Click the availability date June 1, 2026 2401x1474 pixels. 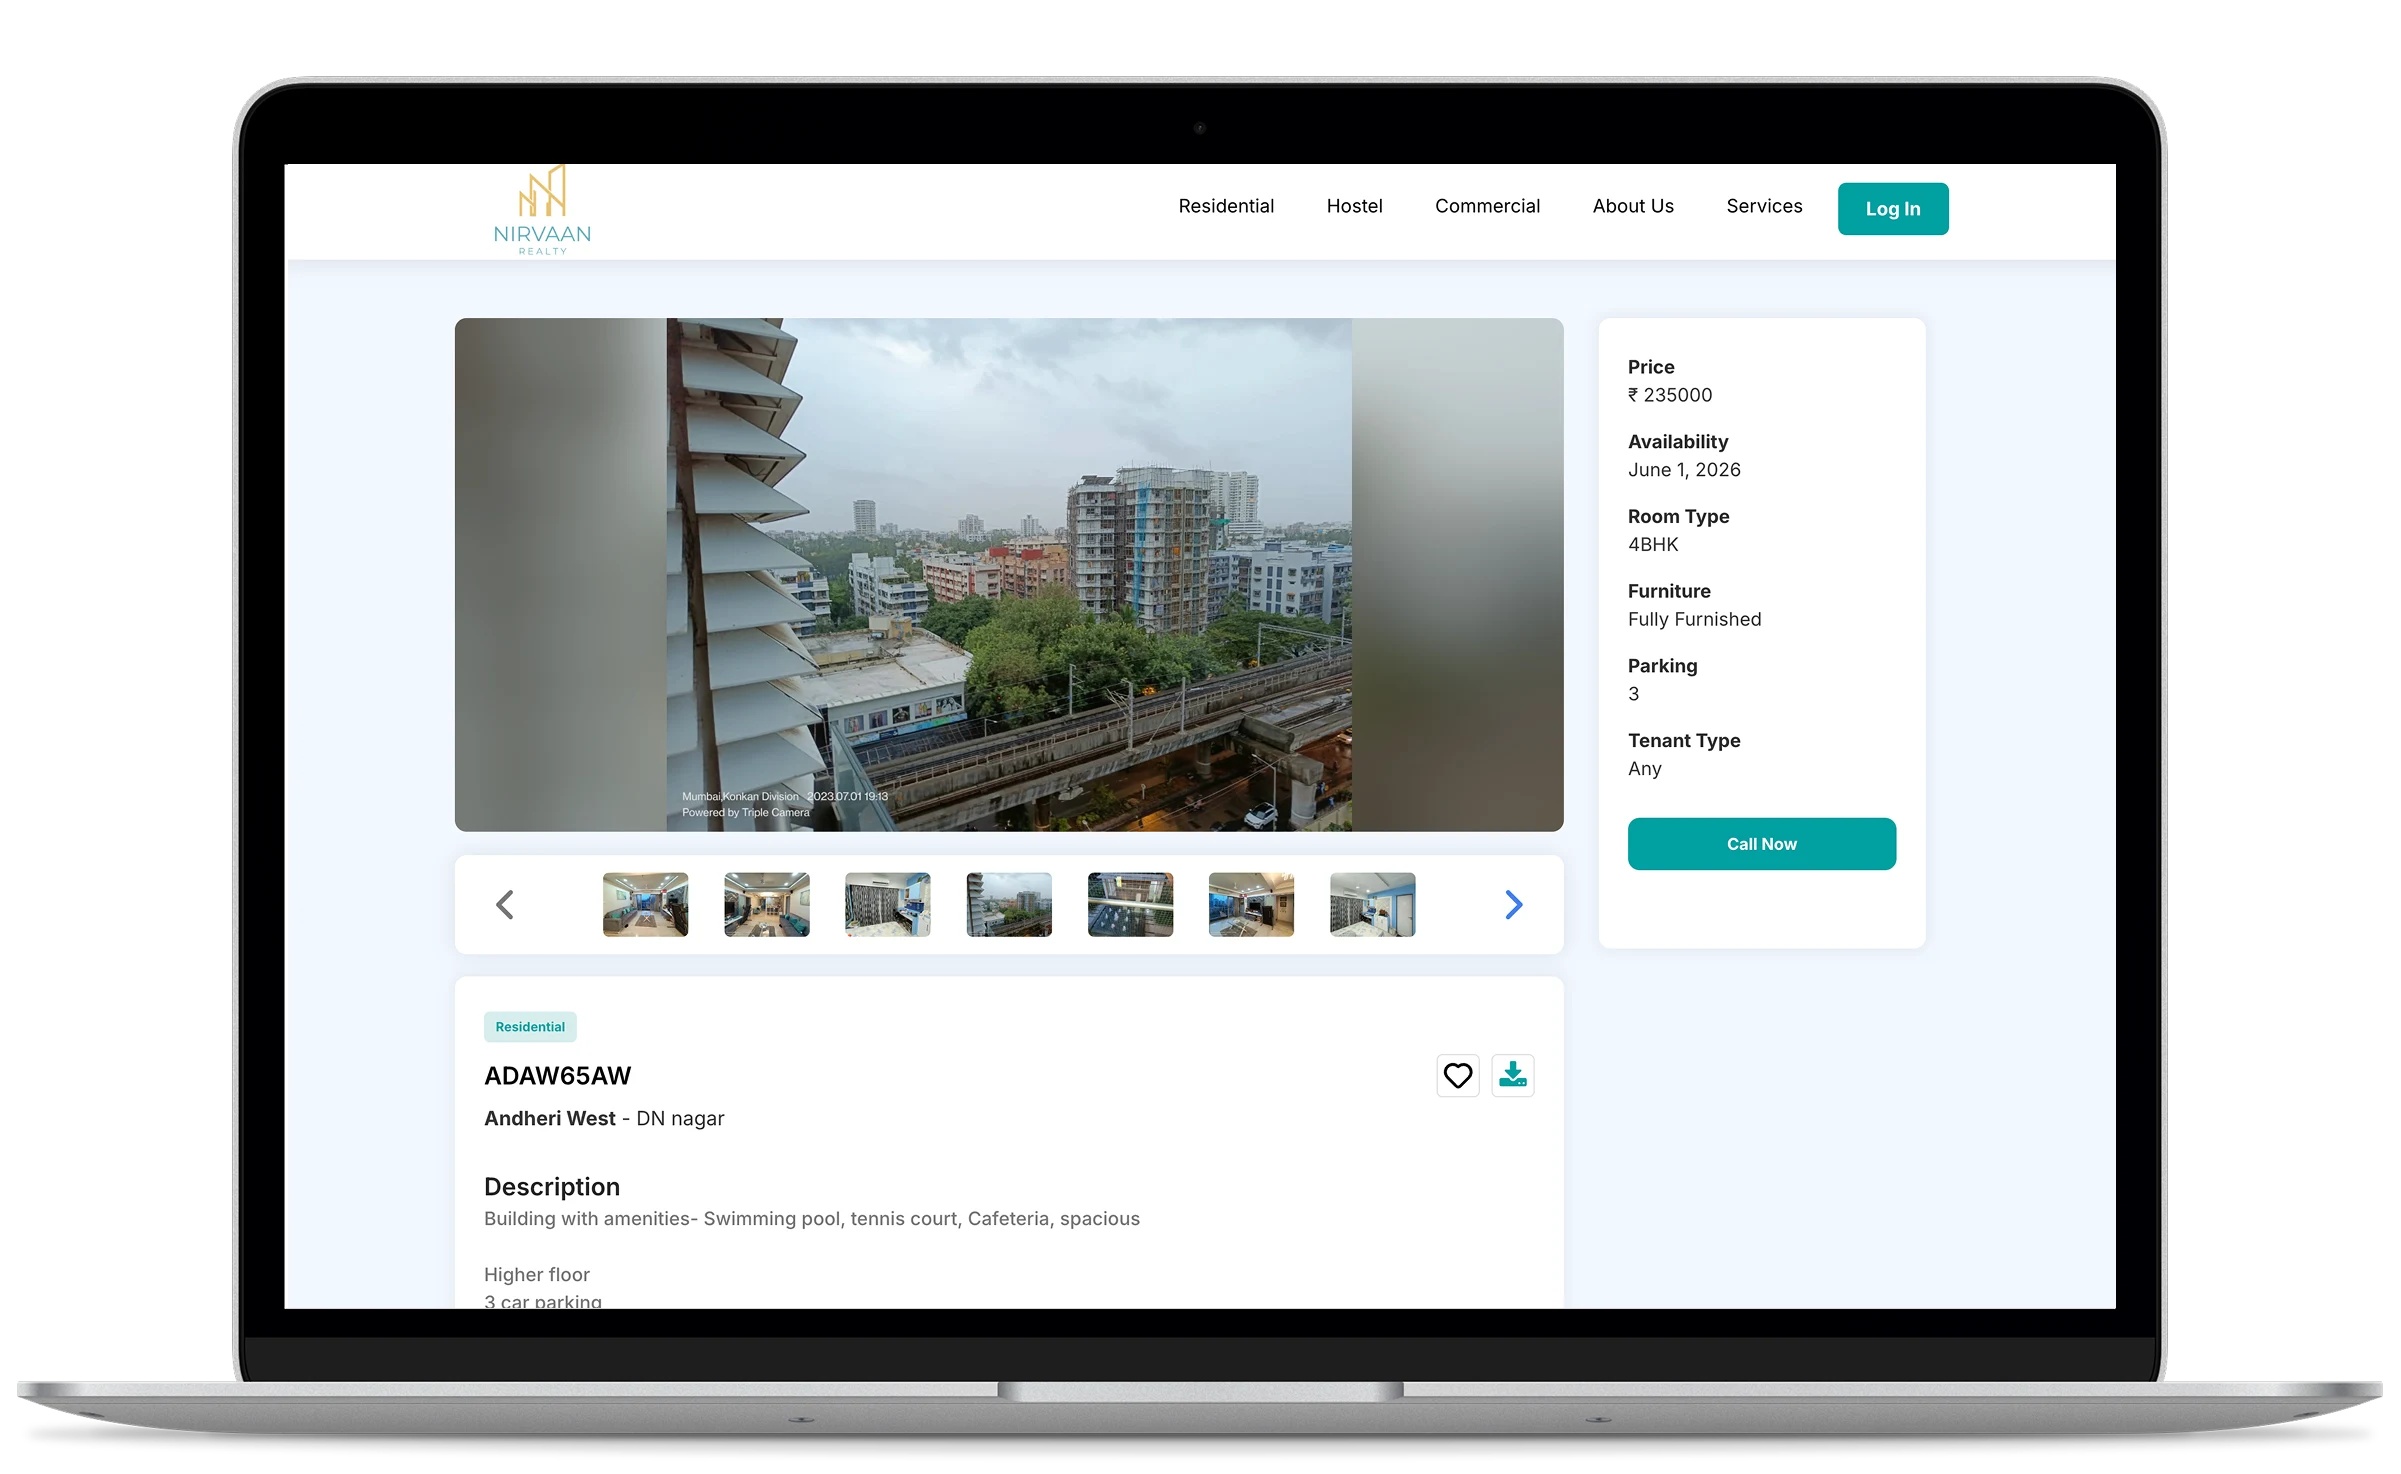pyautogui.click(x=1684, y=470)
